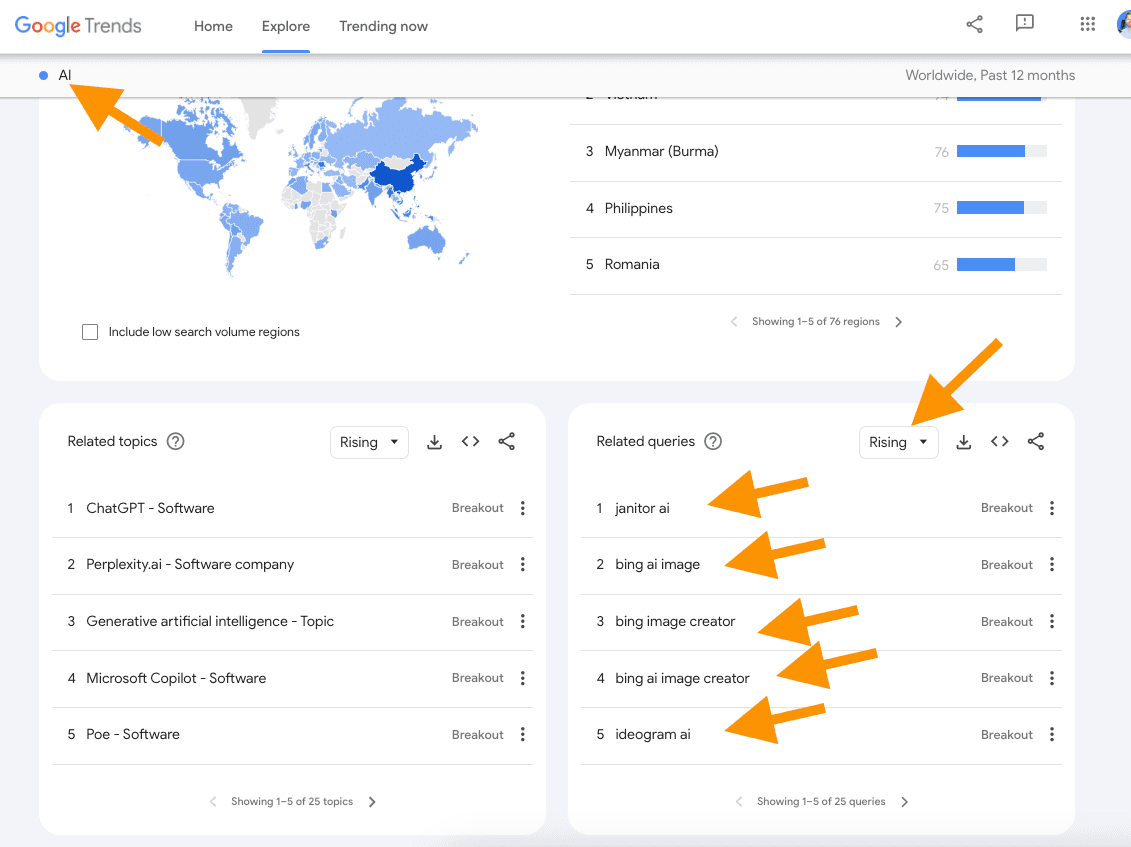Embed the Related topics widget
This screenshot has width=1131, height=847.
(470, 442)
